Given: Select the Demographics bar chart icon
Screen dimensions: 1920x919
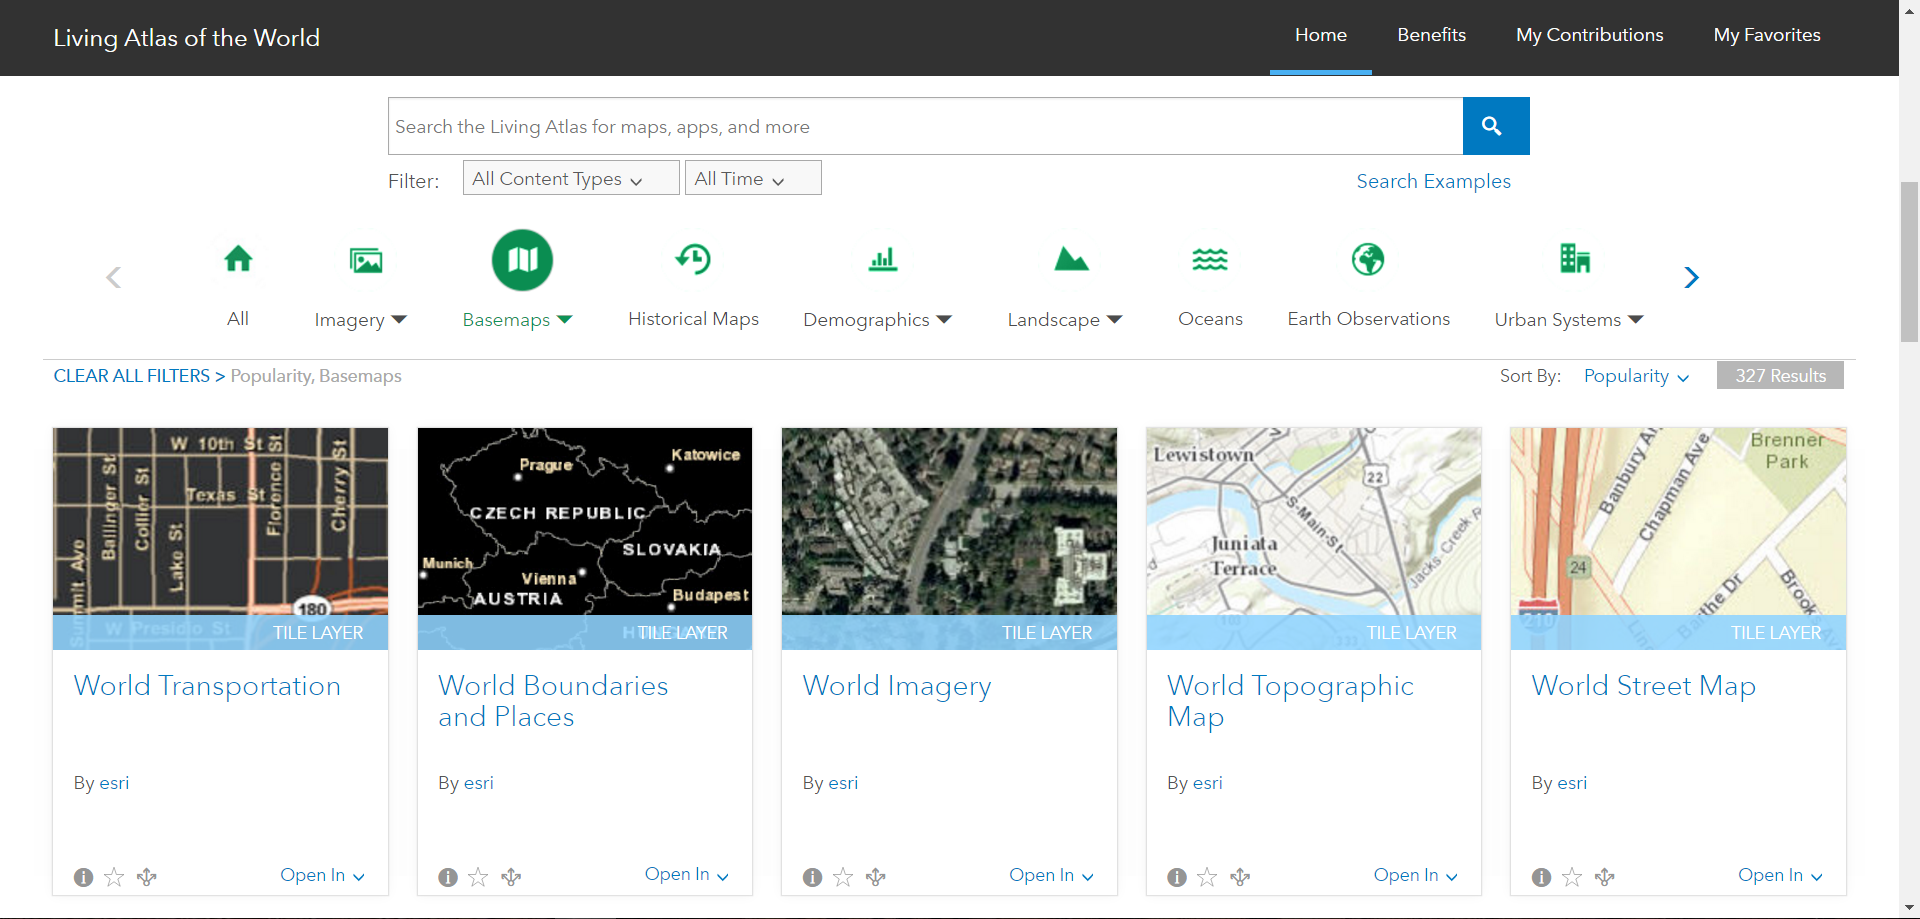Looking at the screenshot, I should [882, 260].
